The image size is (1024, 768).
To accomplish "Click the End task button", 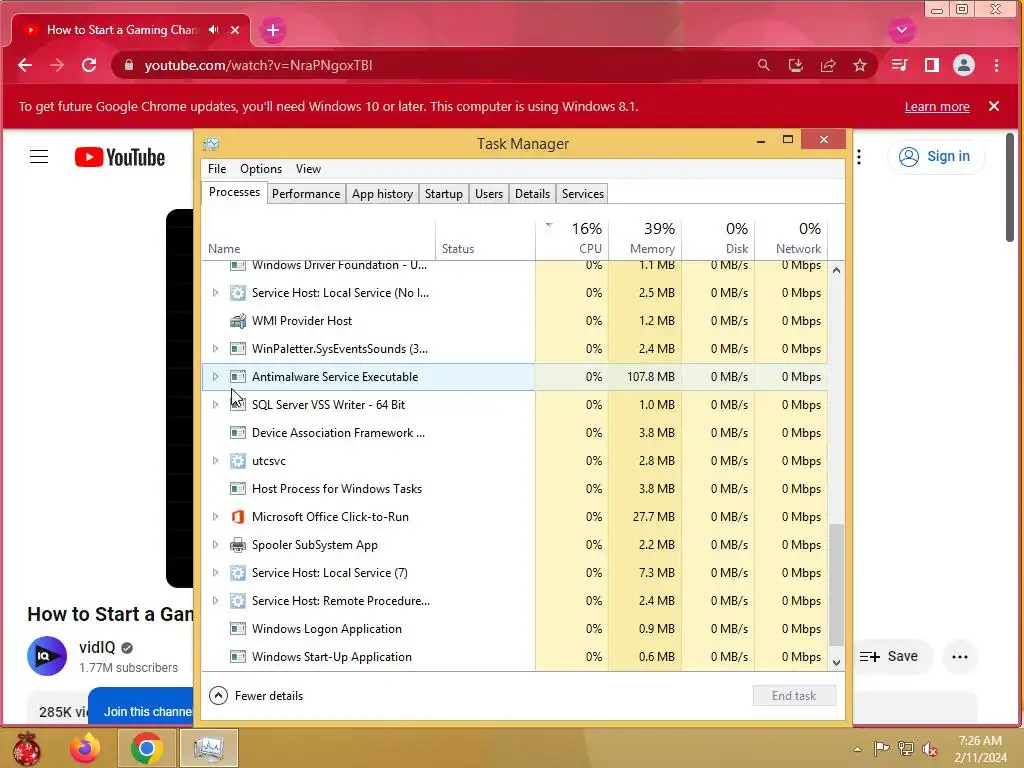I will click(794, 696).
